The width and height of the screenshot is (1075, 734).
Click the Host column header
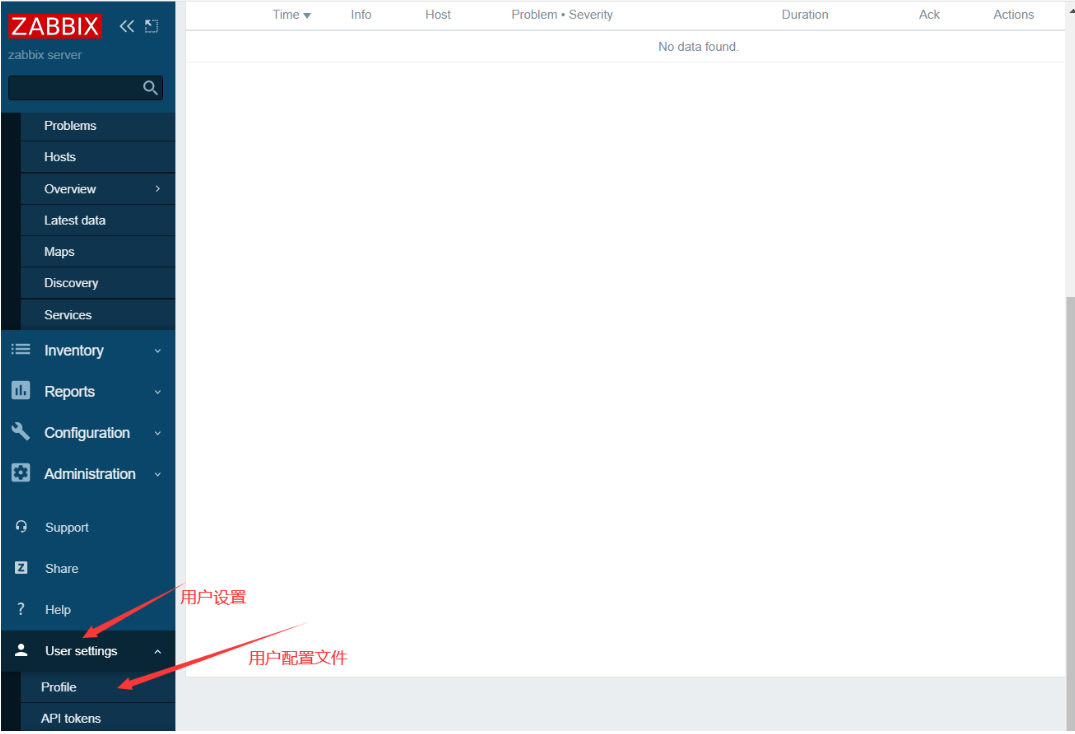(438, 14)
